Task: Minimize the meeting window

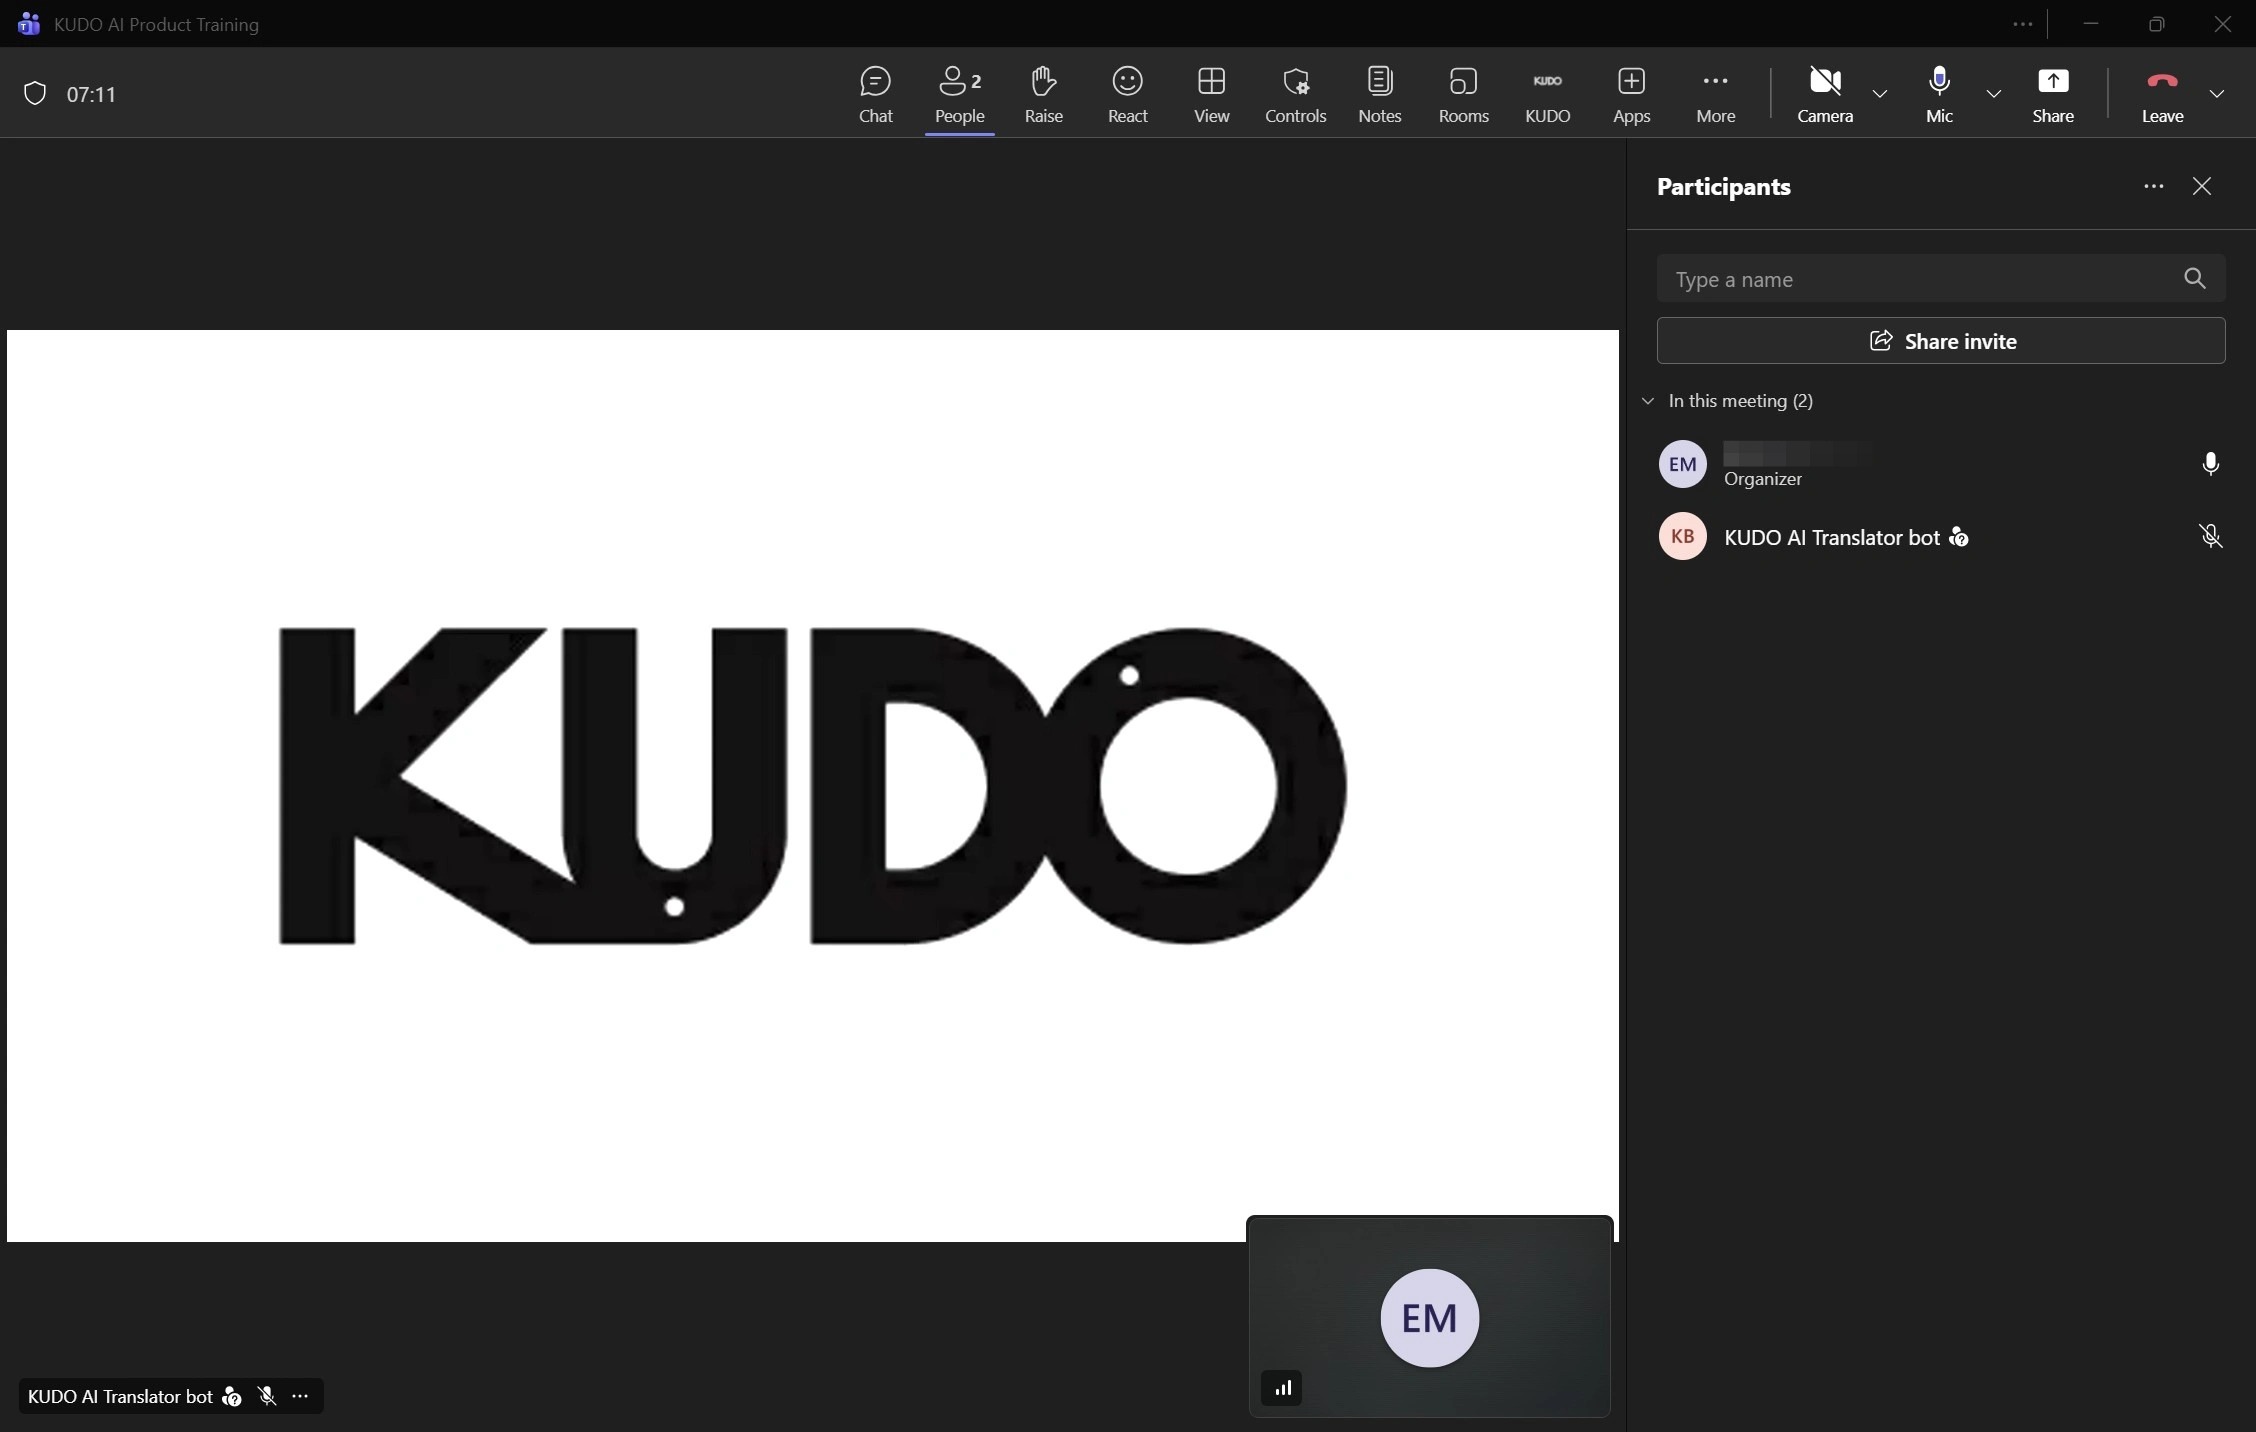Action: pyautogui.click(x=2090, y=24)
